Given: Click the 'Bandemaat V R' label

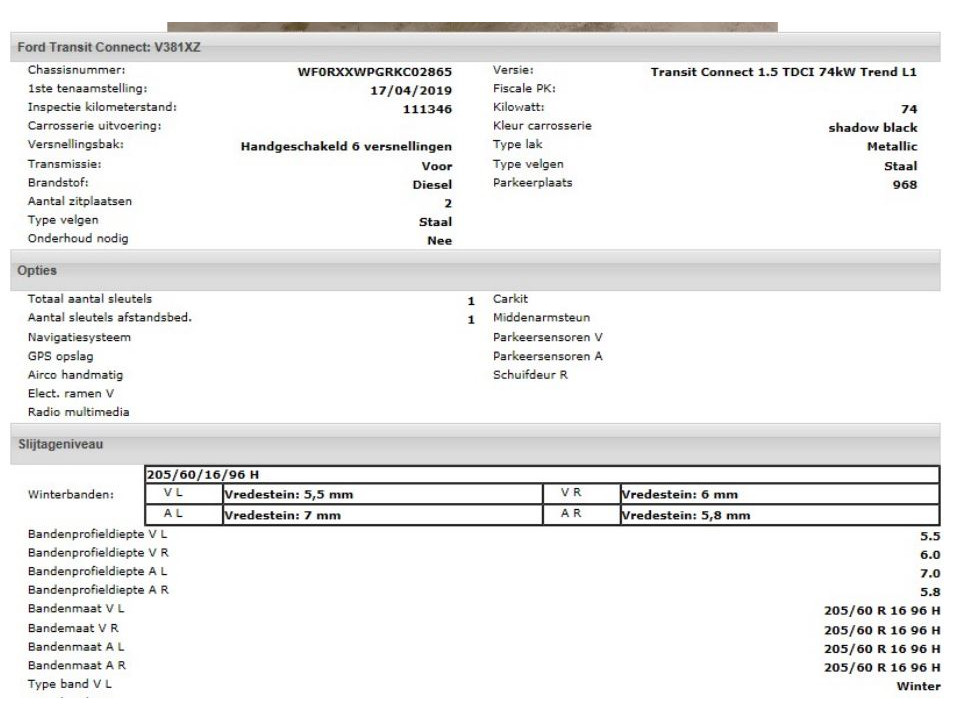Looking at the screenshot, I should click(73, 628).
